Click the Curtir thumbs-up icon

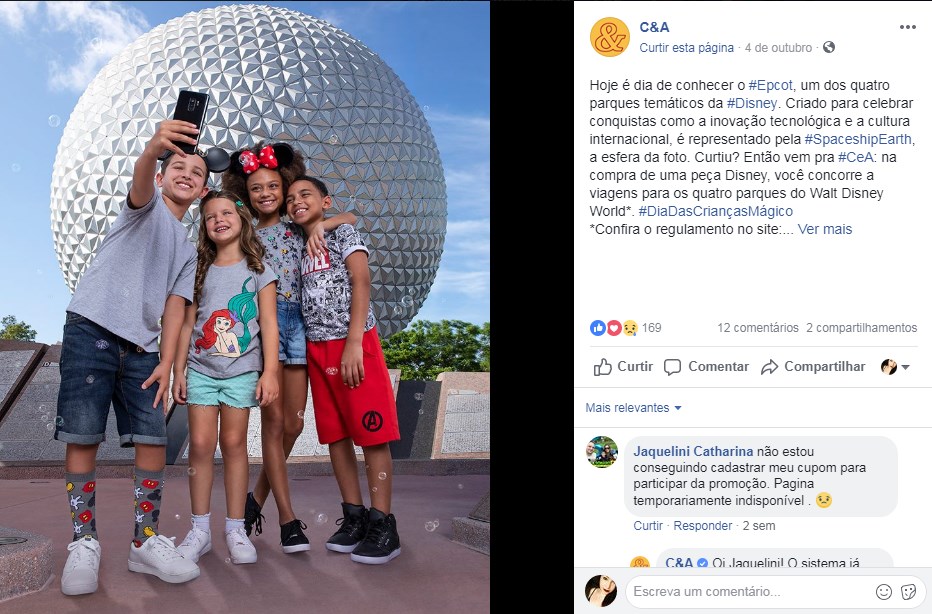[603, 367]
